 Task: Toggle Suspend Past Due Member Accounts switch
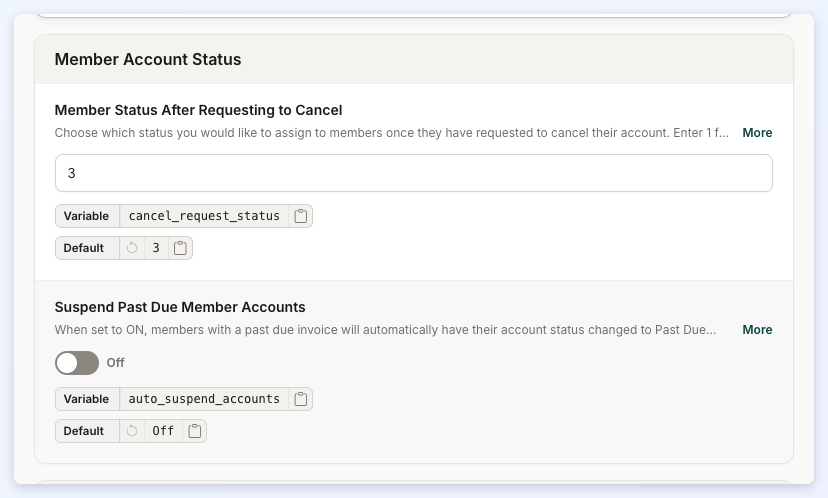pos(77,363)
